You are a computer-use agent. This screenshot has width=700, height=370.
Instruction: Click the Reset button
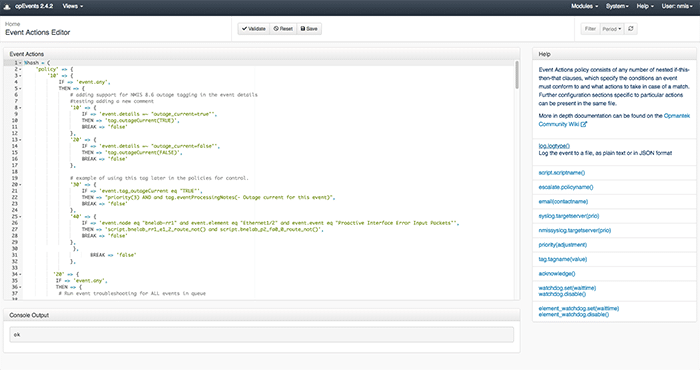coord(283,29)
